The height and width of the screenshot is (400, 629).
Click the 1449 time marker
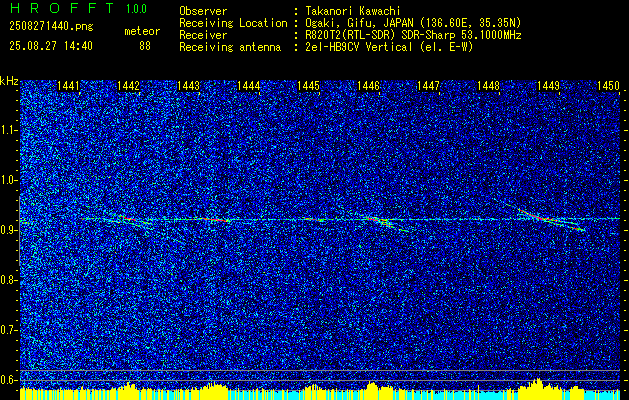[548, 86]
